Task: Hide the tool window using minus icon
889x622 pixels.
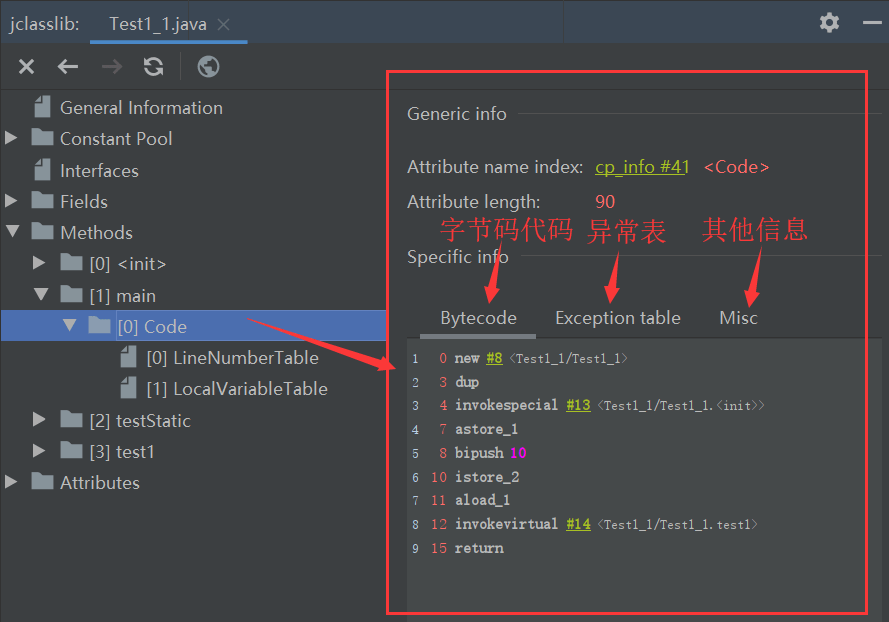Action: click(x=869, y=22)
